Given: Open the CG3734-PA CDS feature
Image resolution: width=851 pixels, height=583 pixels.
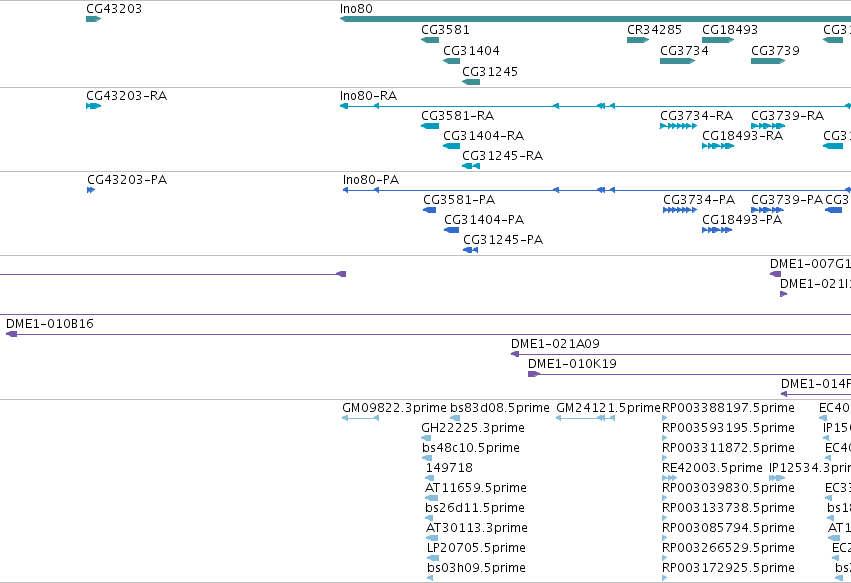Looking at the screenshot, I should tap(680, 210).
